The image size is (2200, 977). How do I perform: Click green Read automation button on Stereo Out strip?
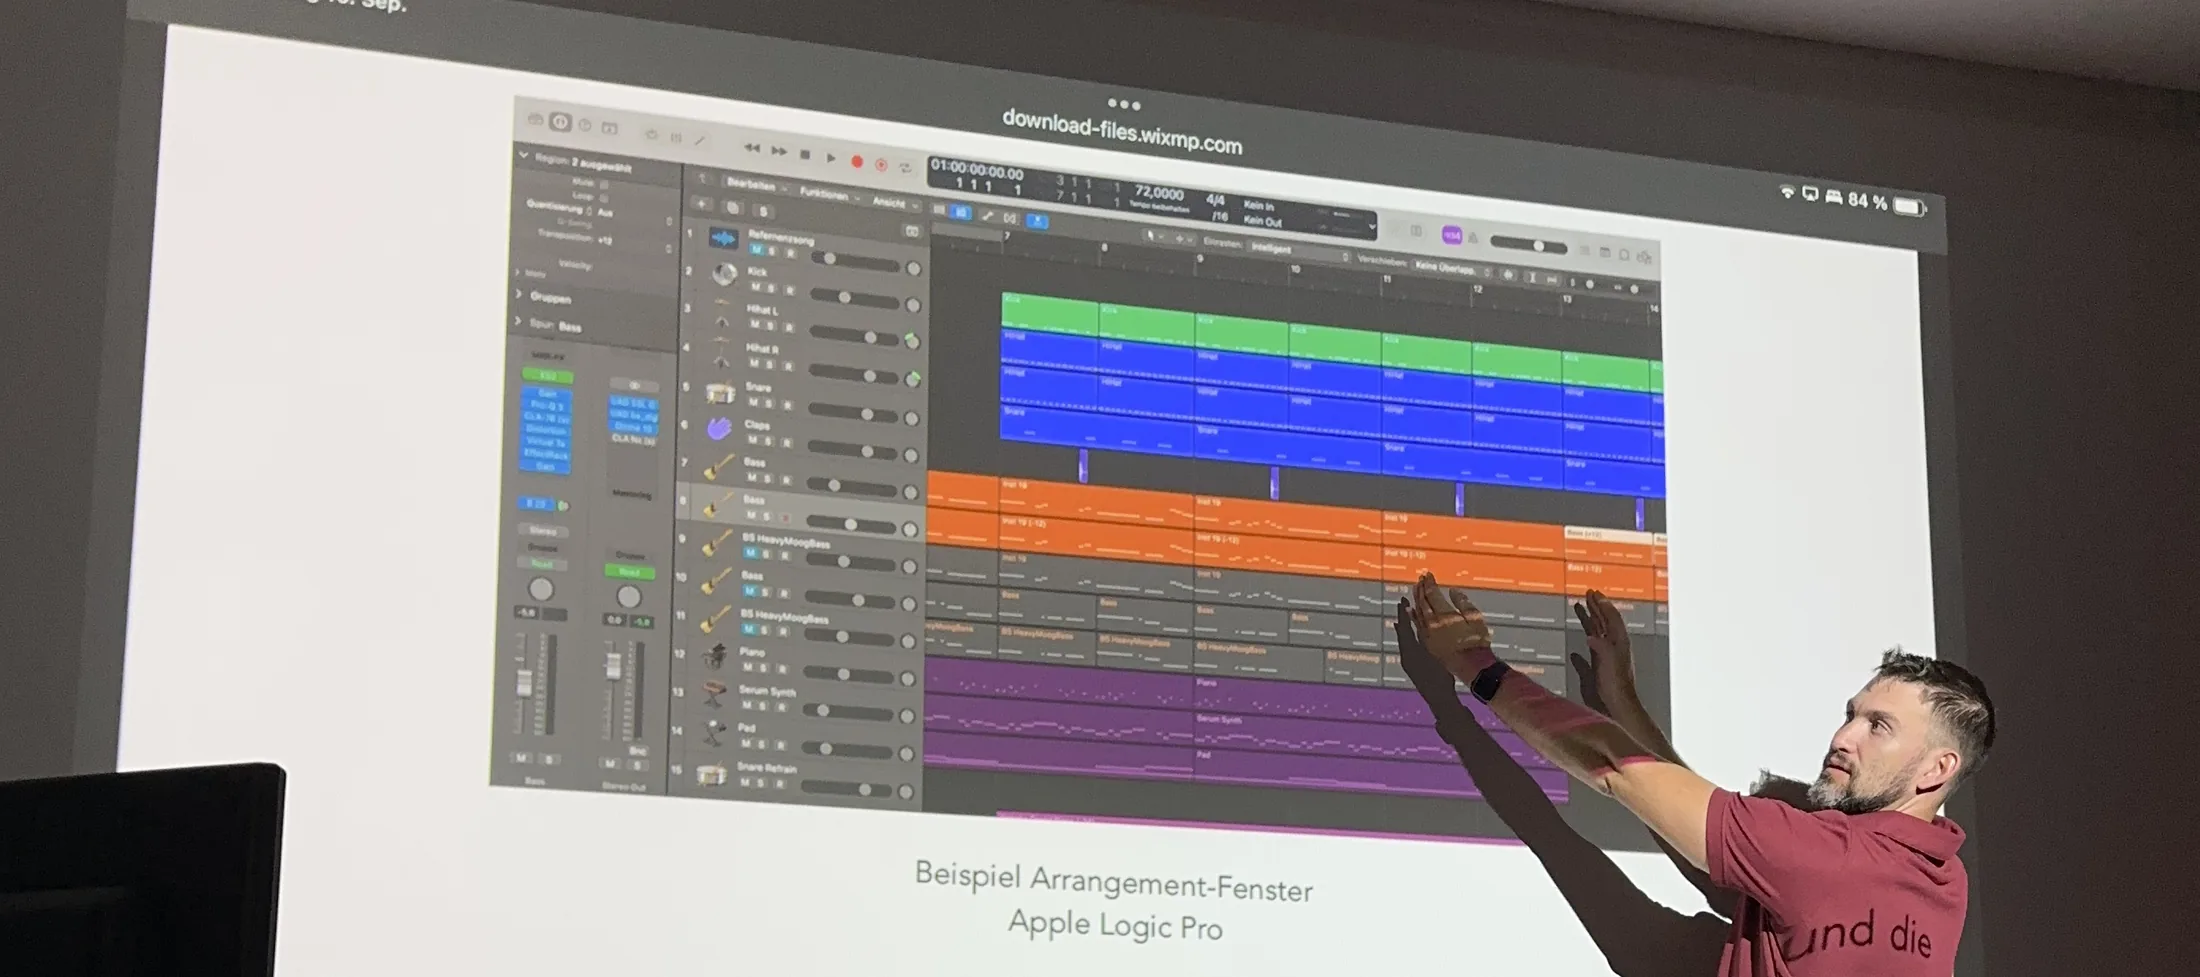[x=629, y=572]
